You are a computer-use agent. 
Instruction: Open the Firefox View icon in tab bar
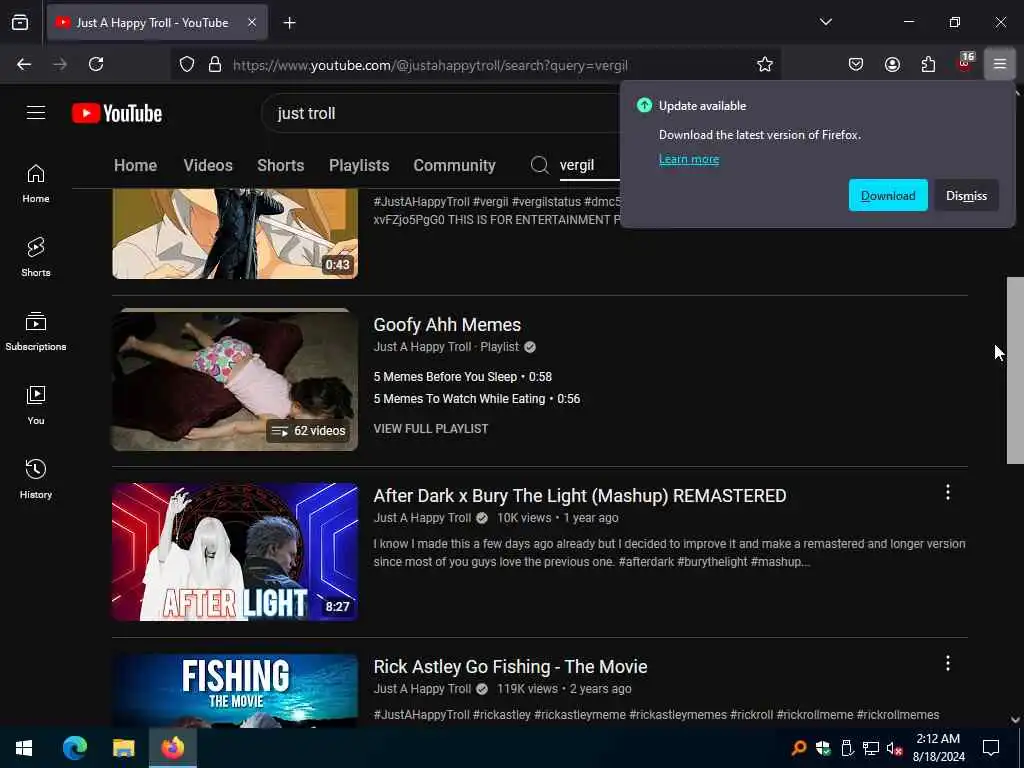[x=20, y=22]
